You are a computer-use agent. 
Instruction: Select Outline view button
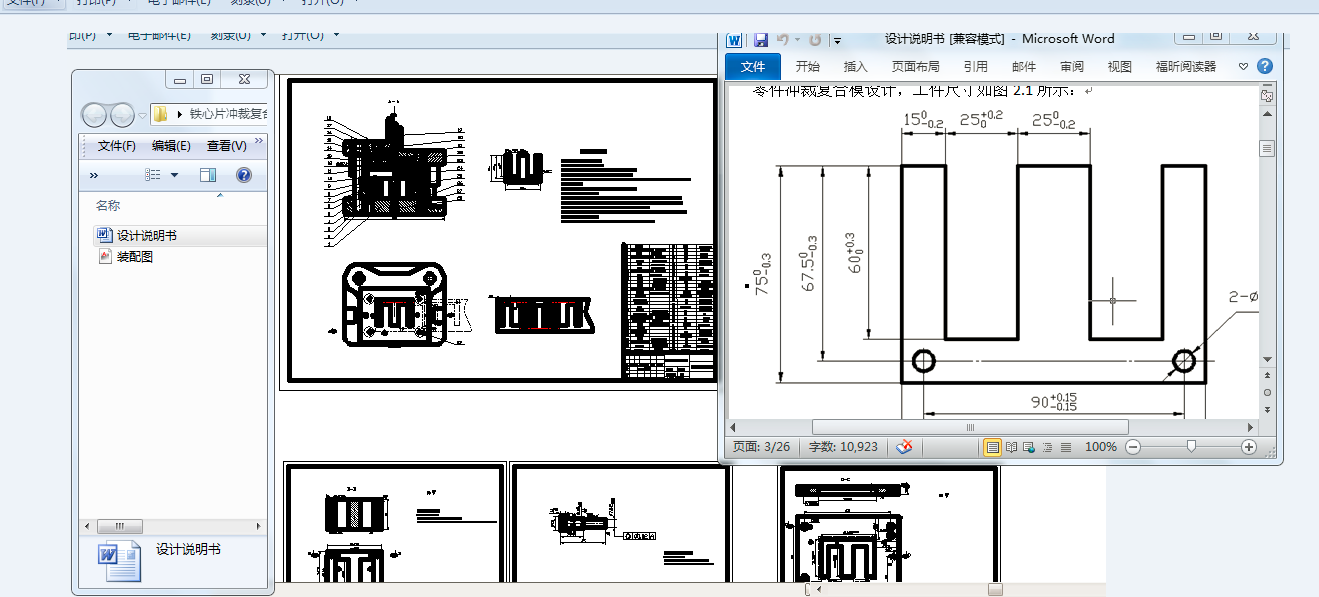(1047, 447)
